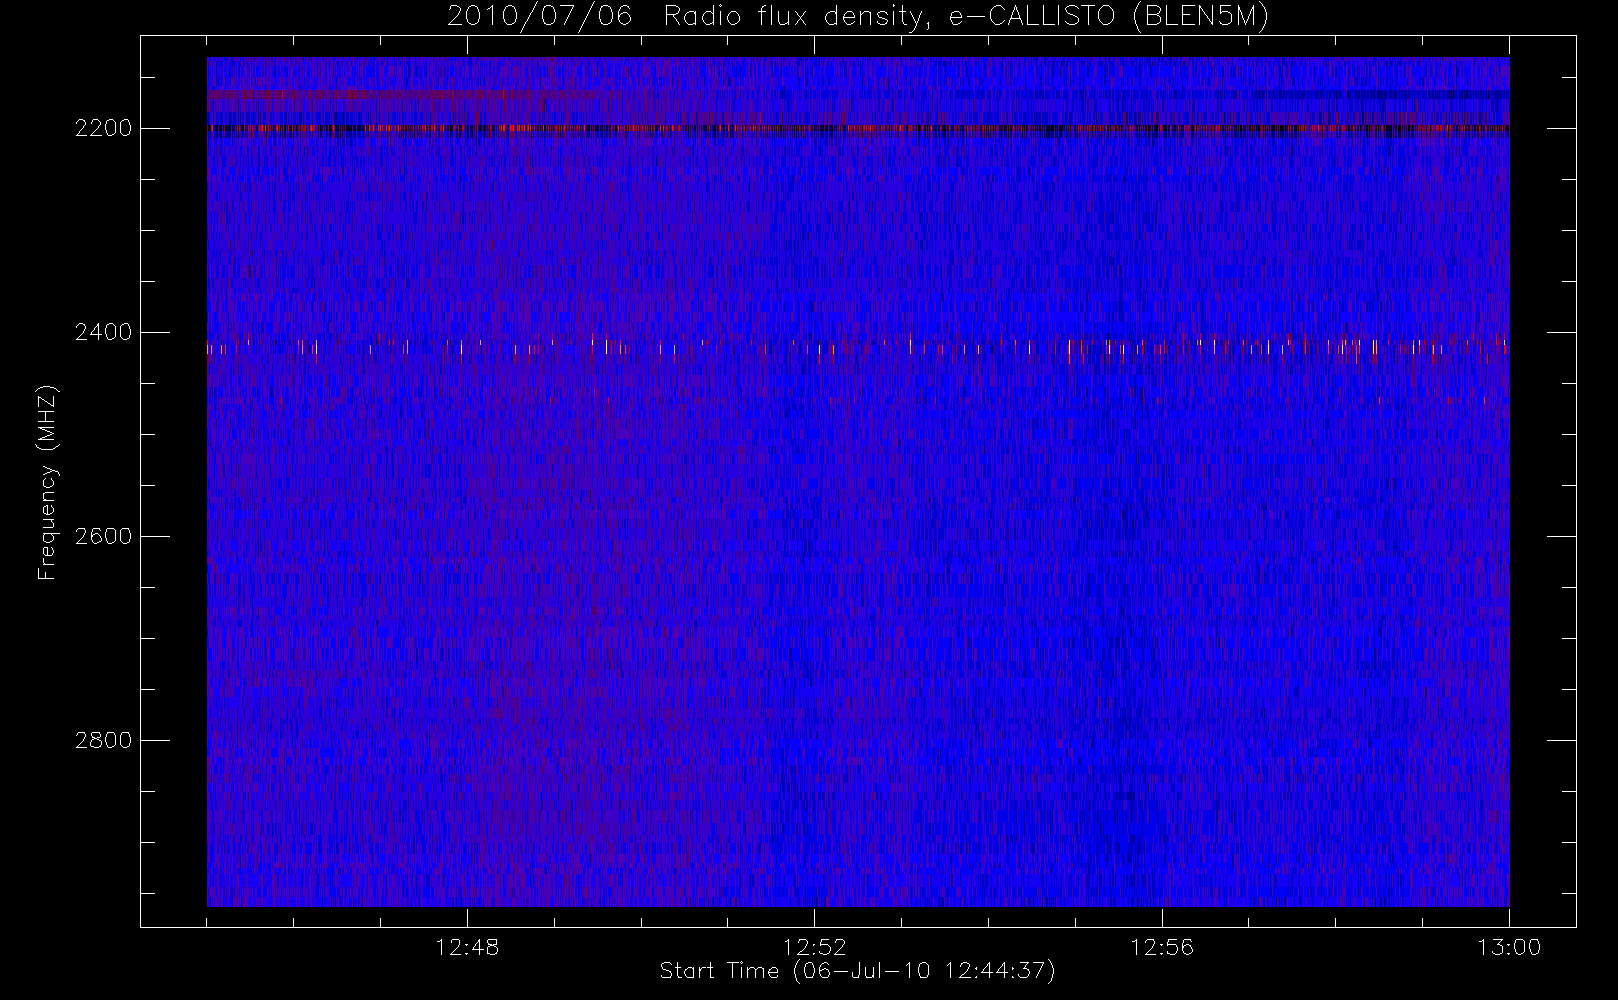The image size is (1618, 1000).
Task: Click the red interference line at 2200 MHz
Action: coord(858,129)
